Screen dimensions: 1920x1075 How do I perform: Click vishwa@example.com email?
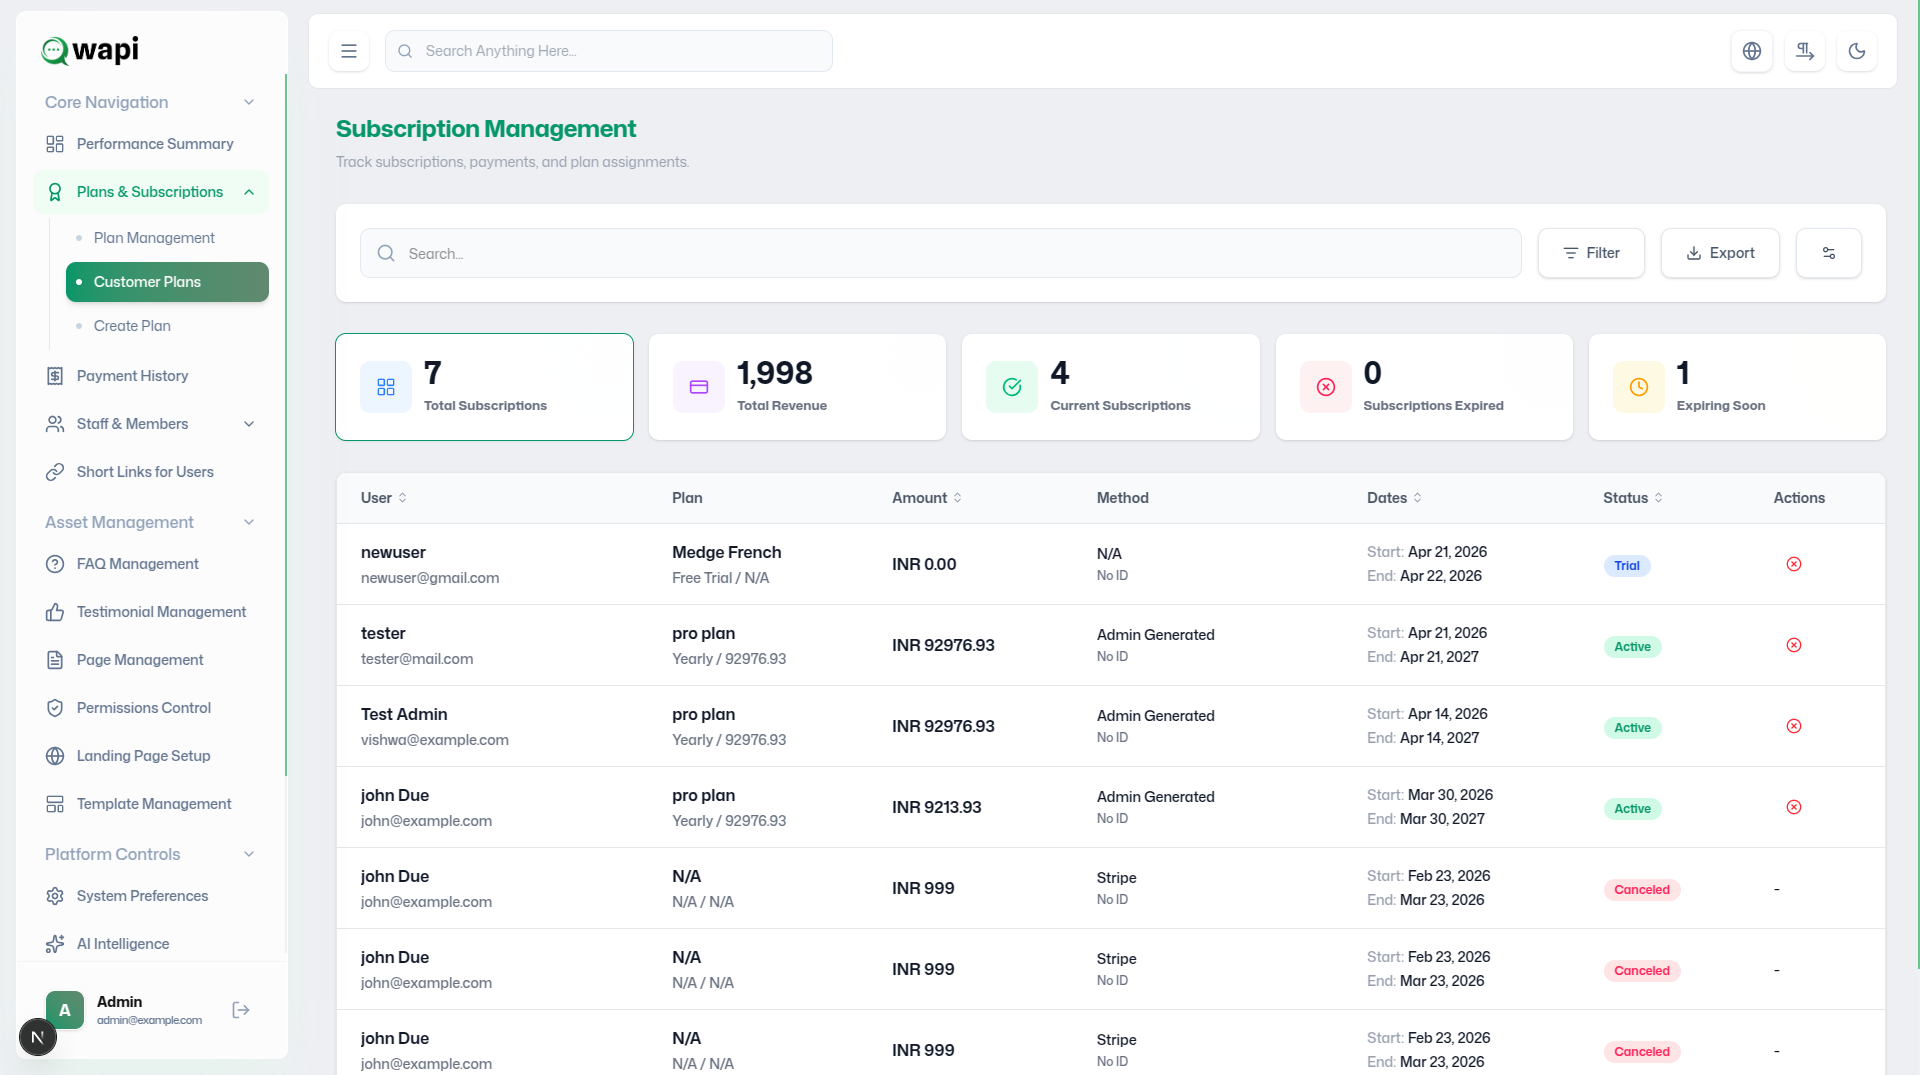pyautogui.click(x=435, y=740)
